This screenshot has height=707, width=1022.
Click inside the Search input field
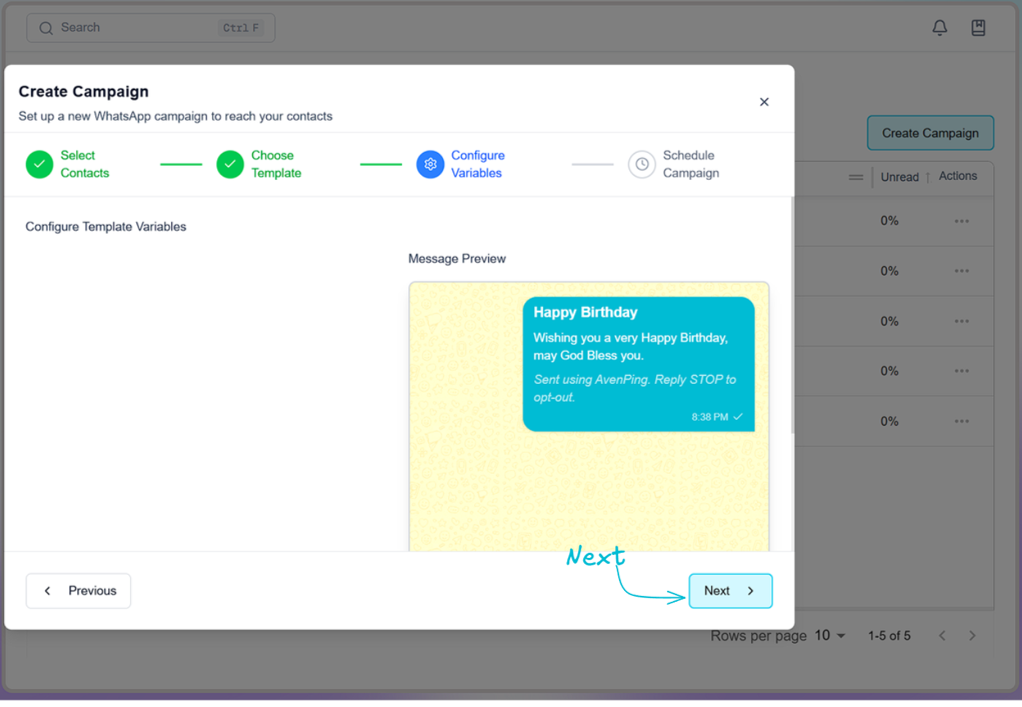130,27
